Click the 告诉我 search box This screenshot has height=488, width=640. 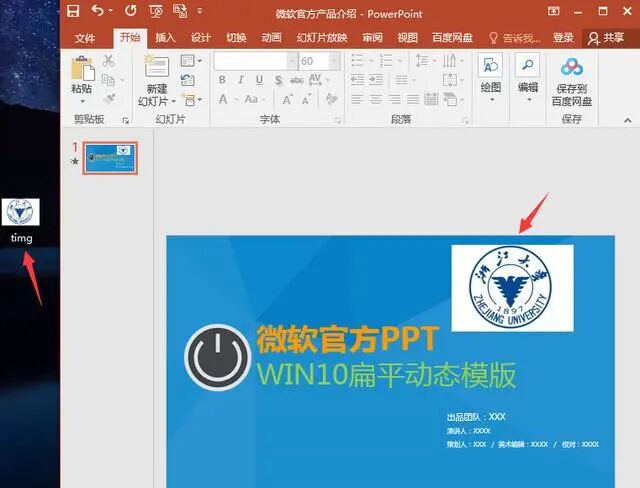[x=515, y=38]
